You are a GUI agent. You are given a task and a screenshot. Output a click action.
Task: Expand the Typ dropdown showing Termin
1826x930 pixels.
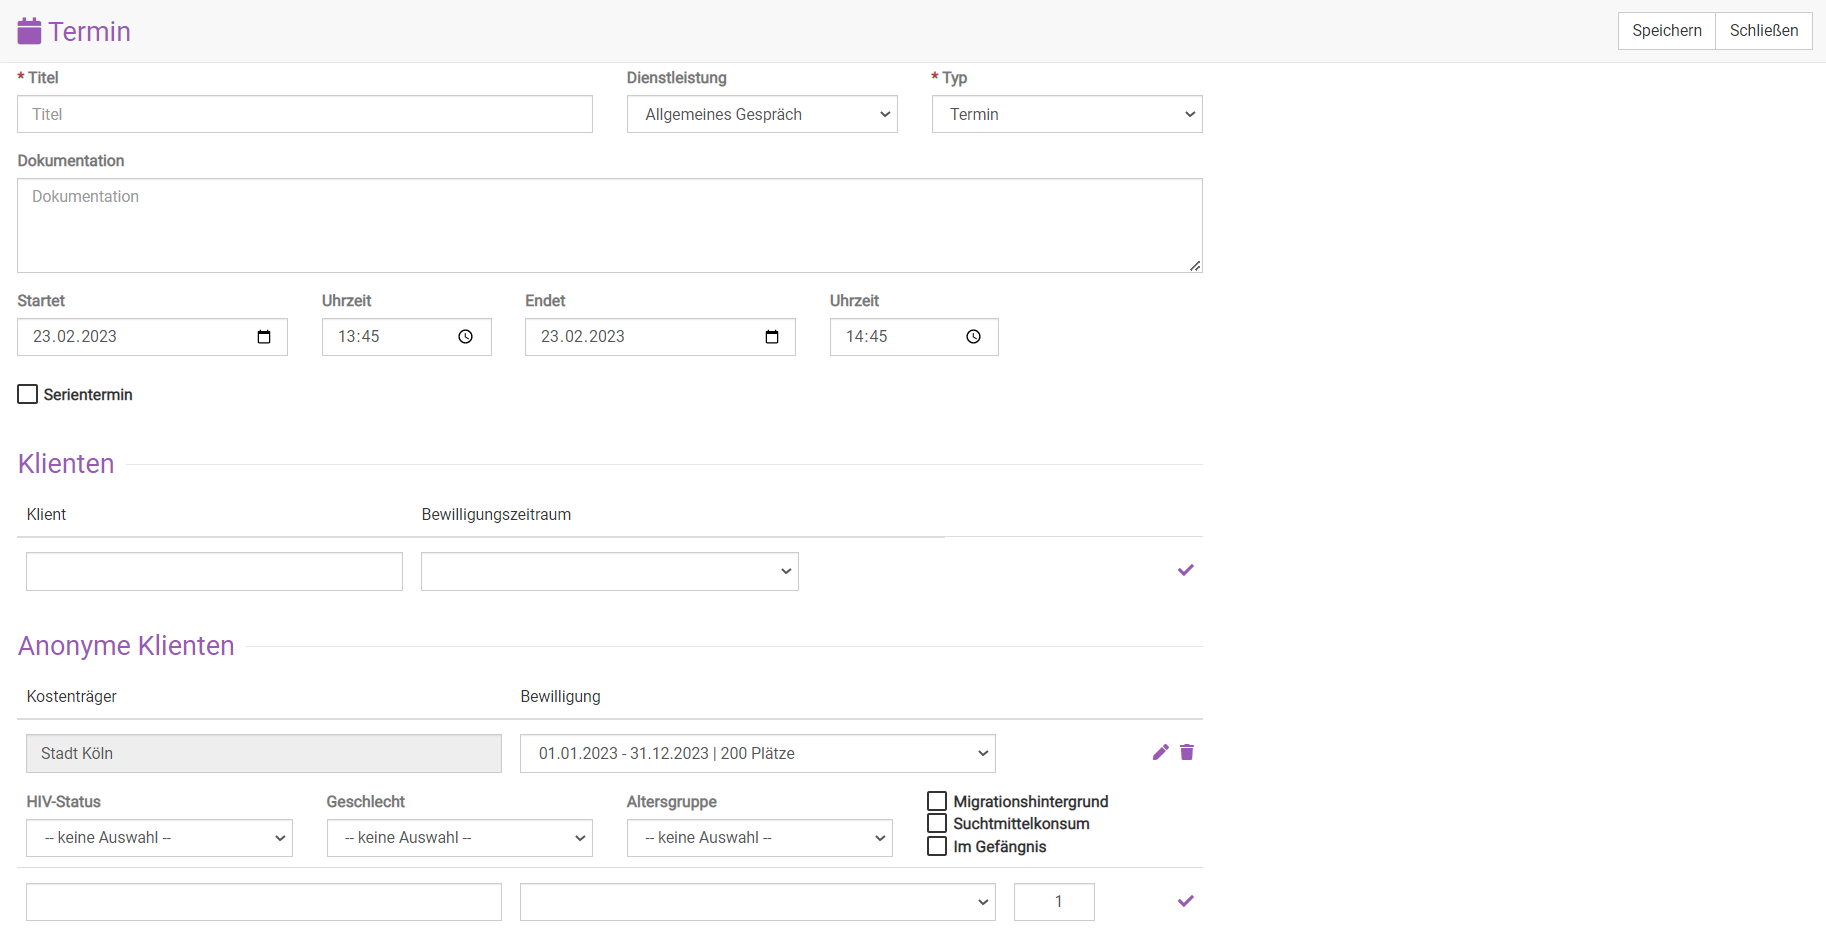click(1067, 114)
